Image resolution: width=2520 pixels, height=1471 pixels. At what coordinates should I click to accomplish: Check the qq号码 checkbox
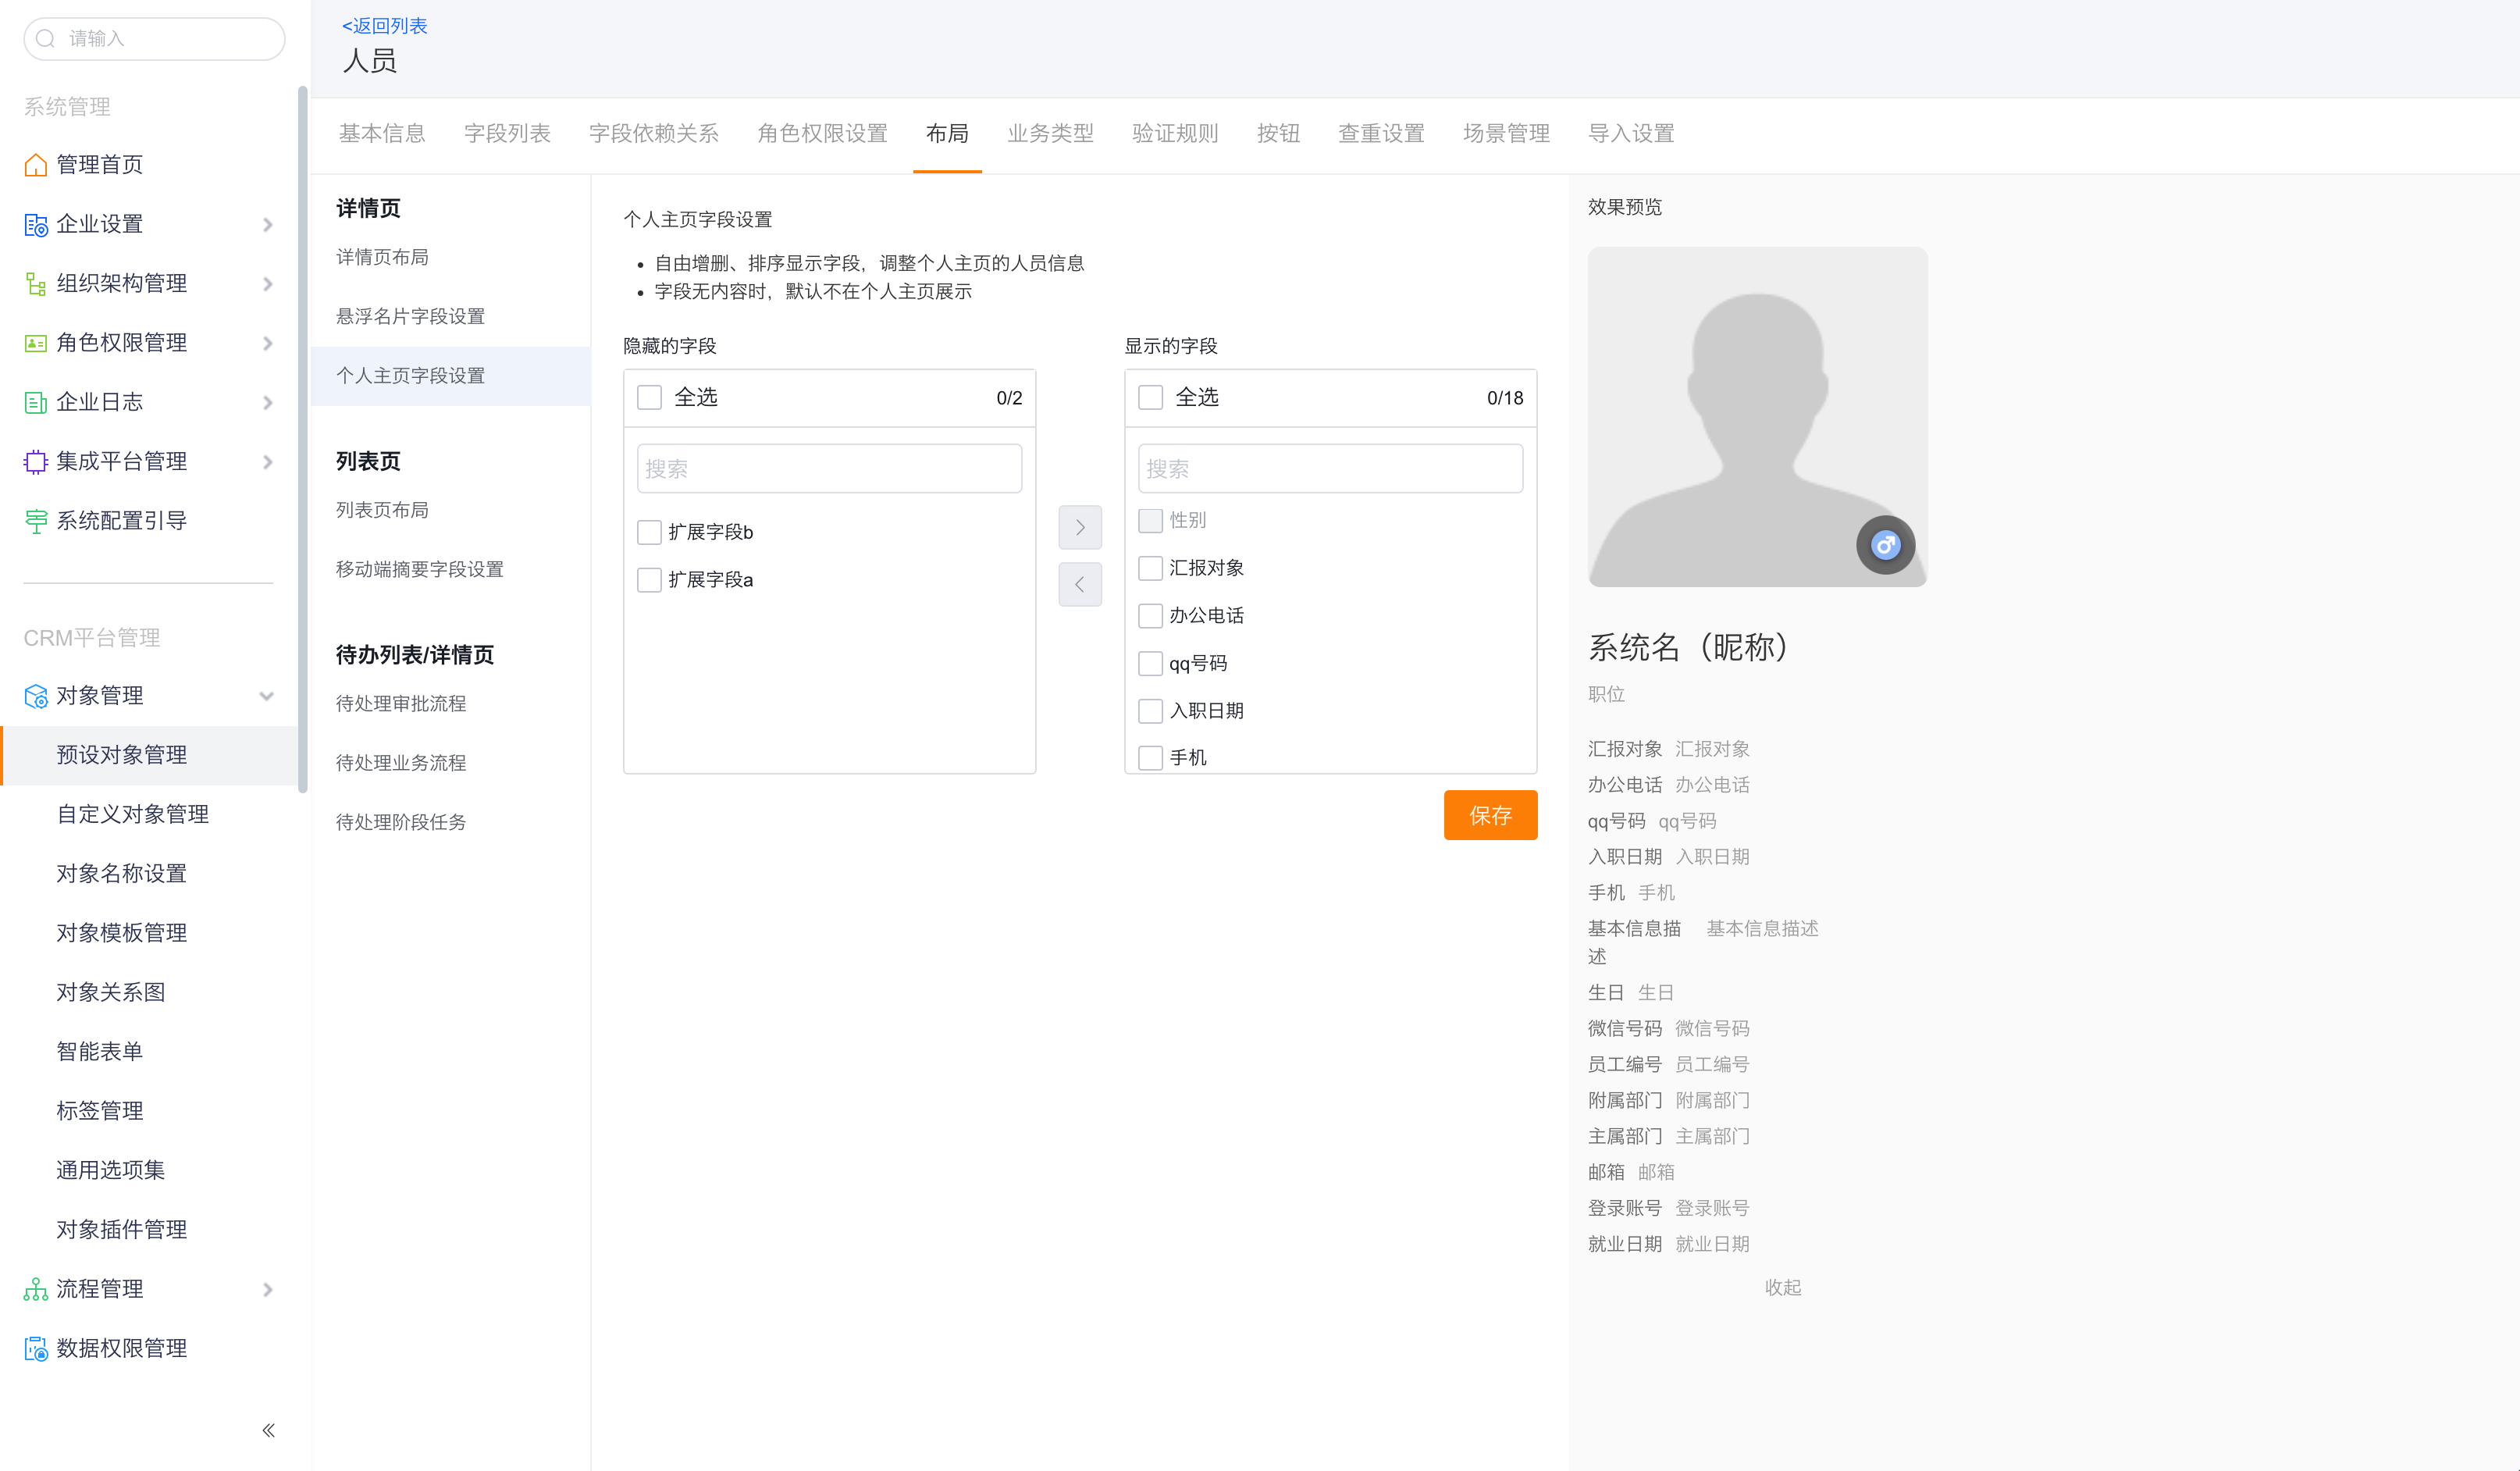(x=1151, y=664)
